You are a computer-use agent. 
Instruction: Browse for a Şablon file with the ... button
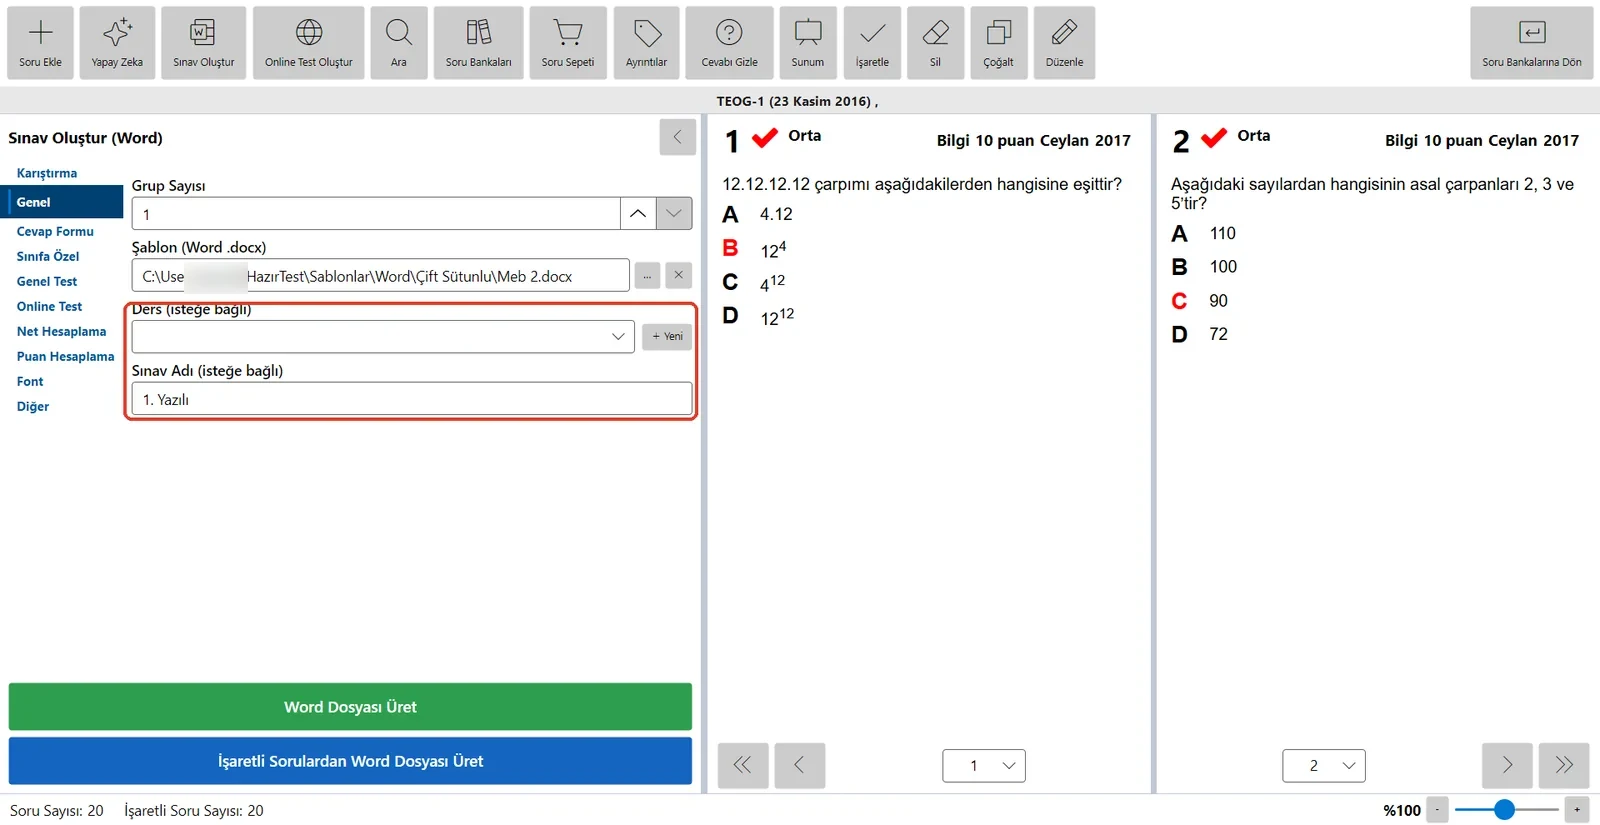(x=648, y=275)
